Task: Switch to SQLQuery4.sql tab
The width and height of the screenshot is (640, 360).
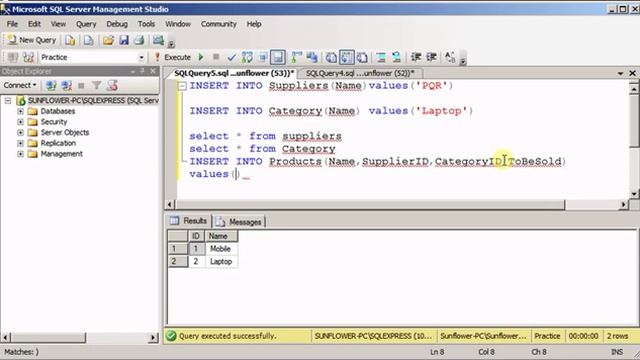Action: coord(360,73)
